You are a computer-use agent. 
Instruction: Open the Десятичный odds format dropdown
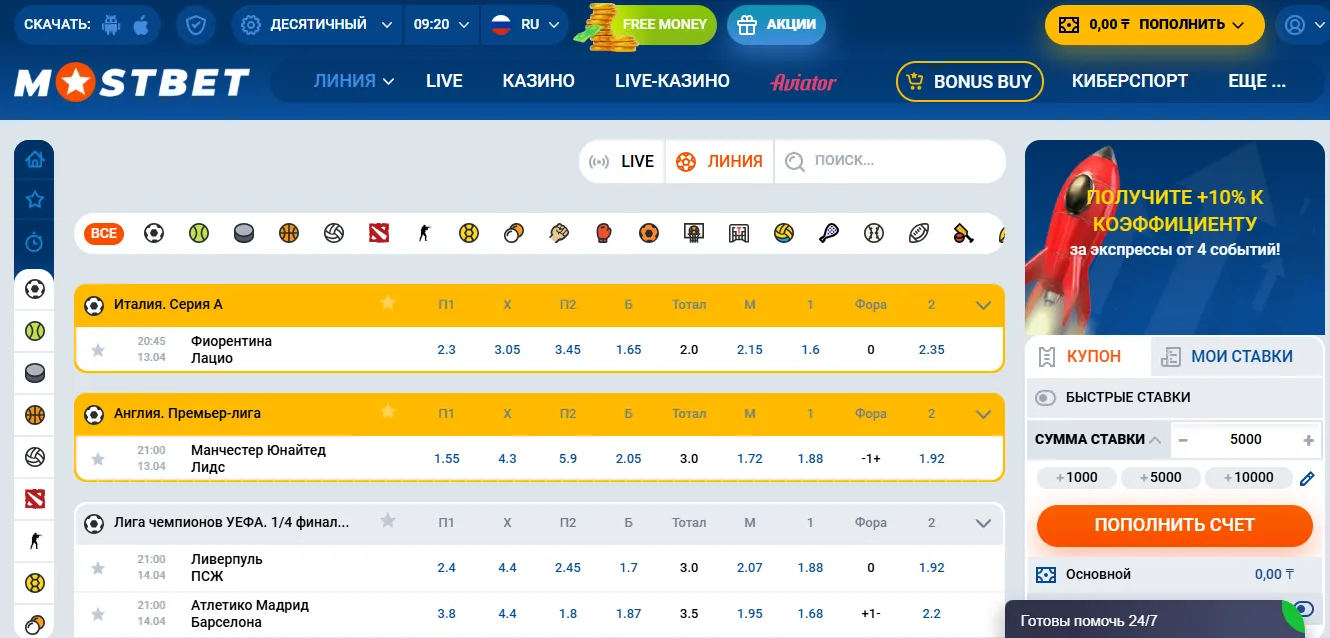tap(317, 25)
